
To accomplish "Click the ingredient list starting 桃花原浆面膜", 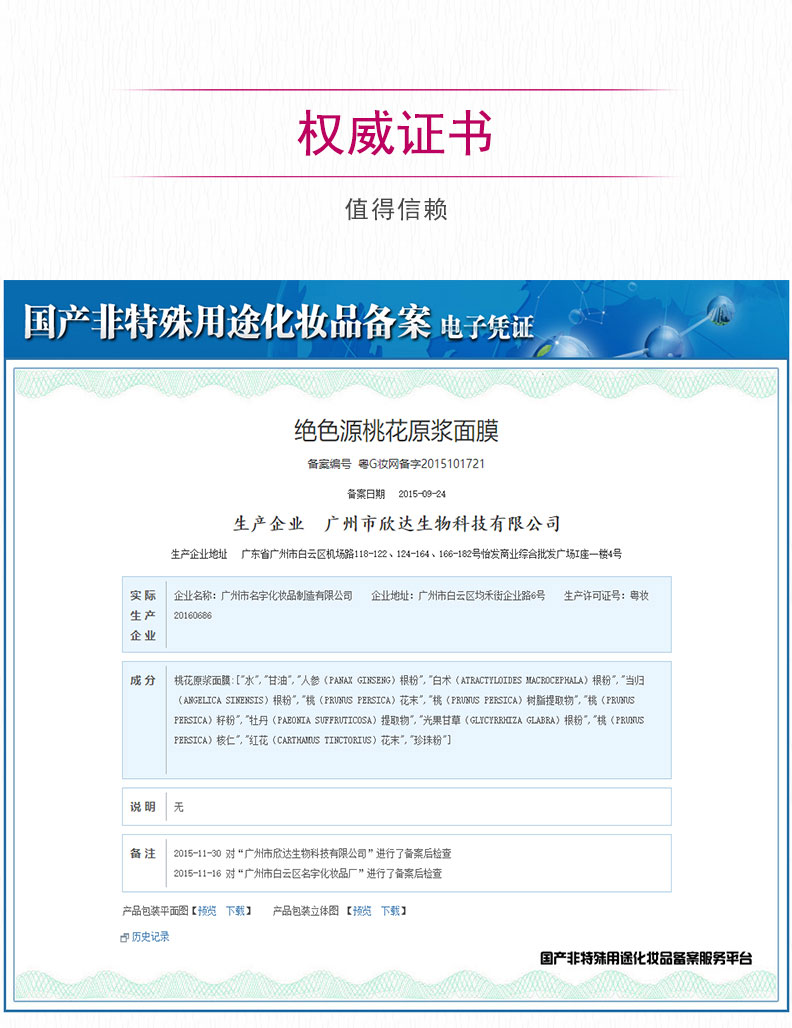I will [409, 710].
